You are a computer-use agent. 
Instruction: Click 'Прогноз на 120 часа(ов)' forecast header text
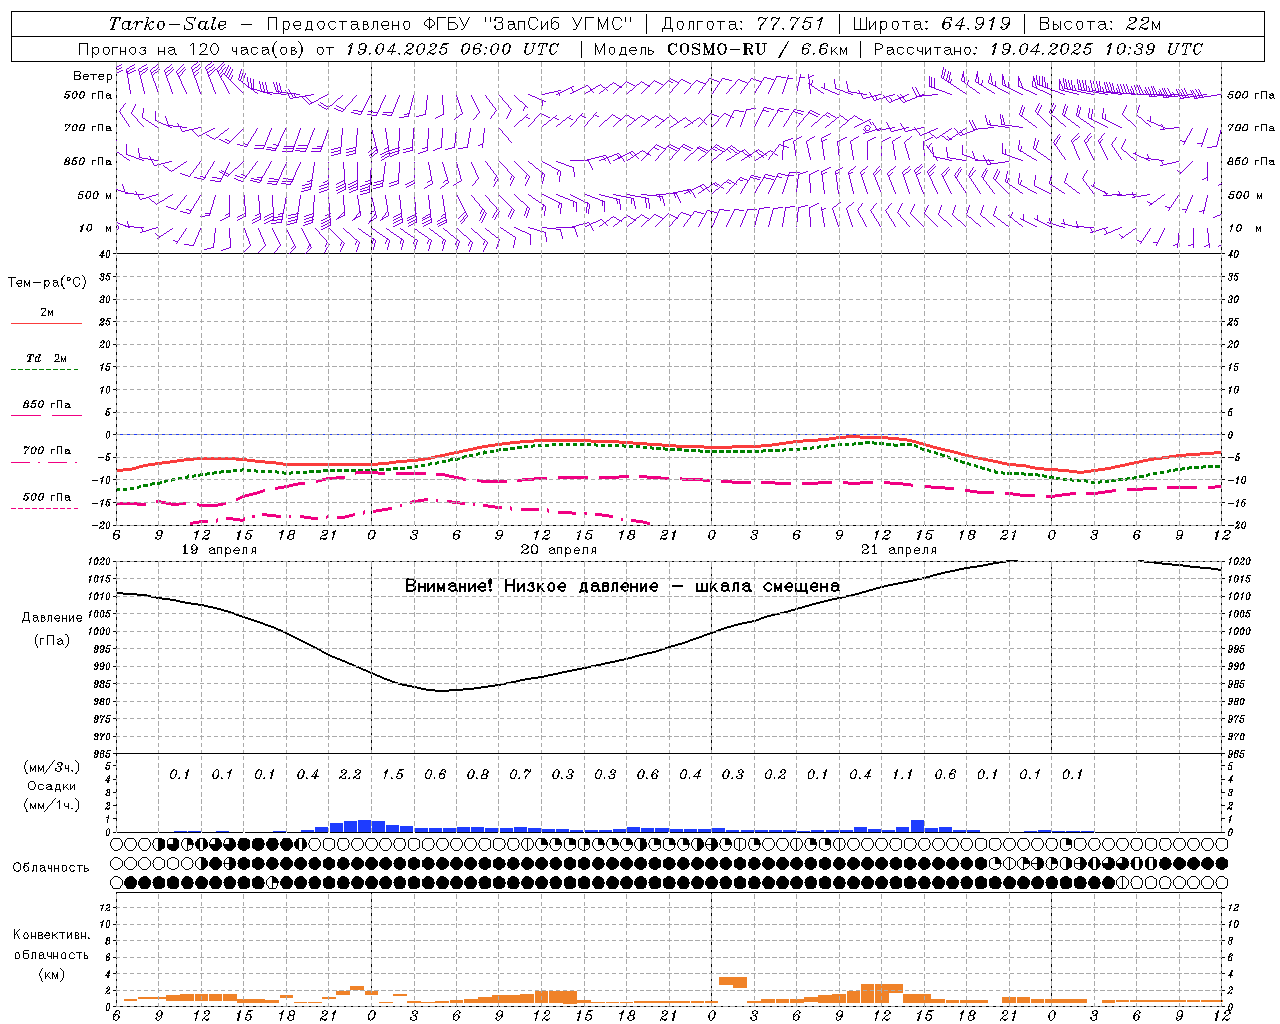(x=193, y=49)
